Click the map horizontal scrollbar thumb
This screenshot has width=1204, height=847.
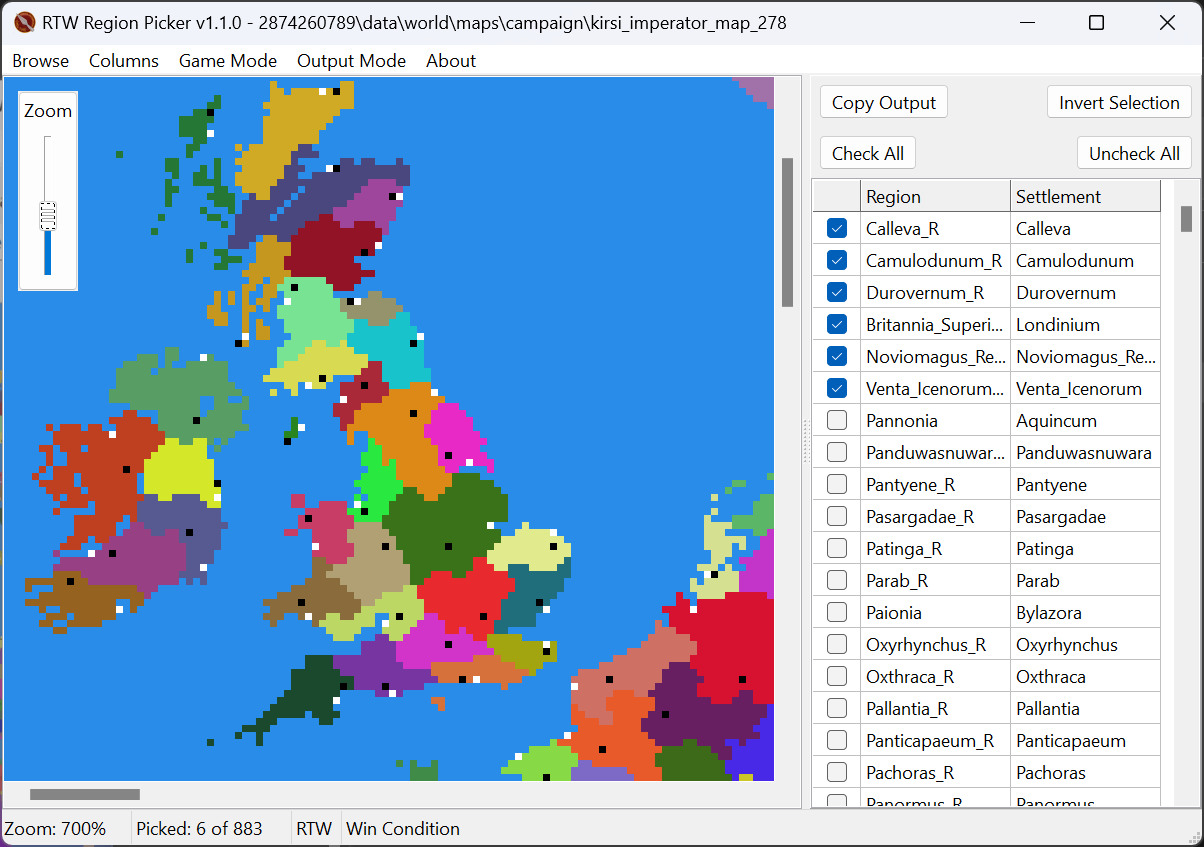click(x=85, y=795)
